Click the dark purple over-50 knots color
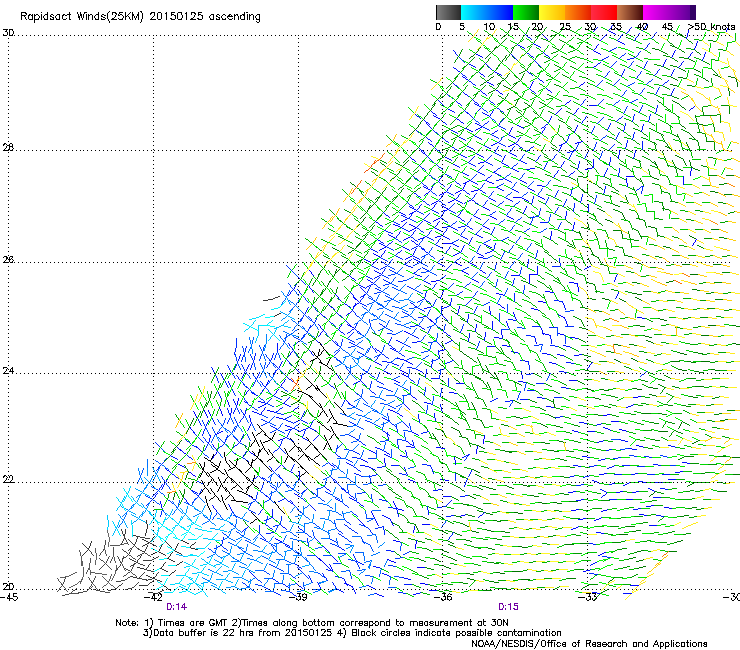Viewport: 740px width, 650px height. (x=692, y=12)
